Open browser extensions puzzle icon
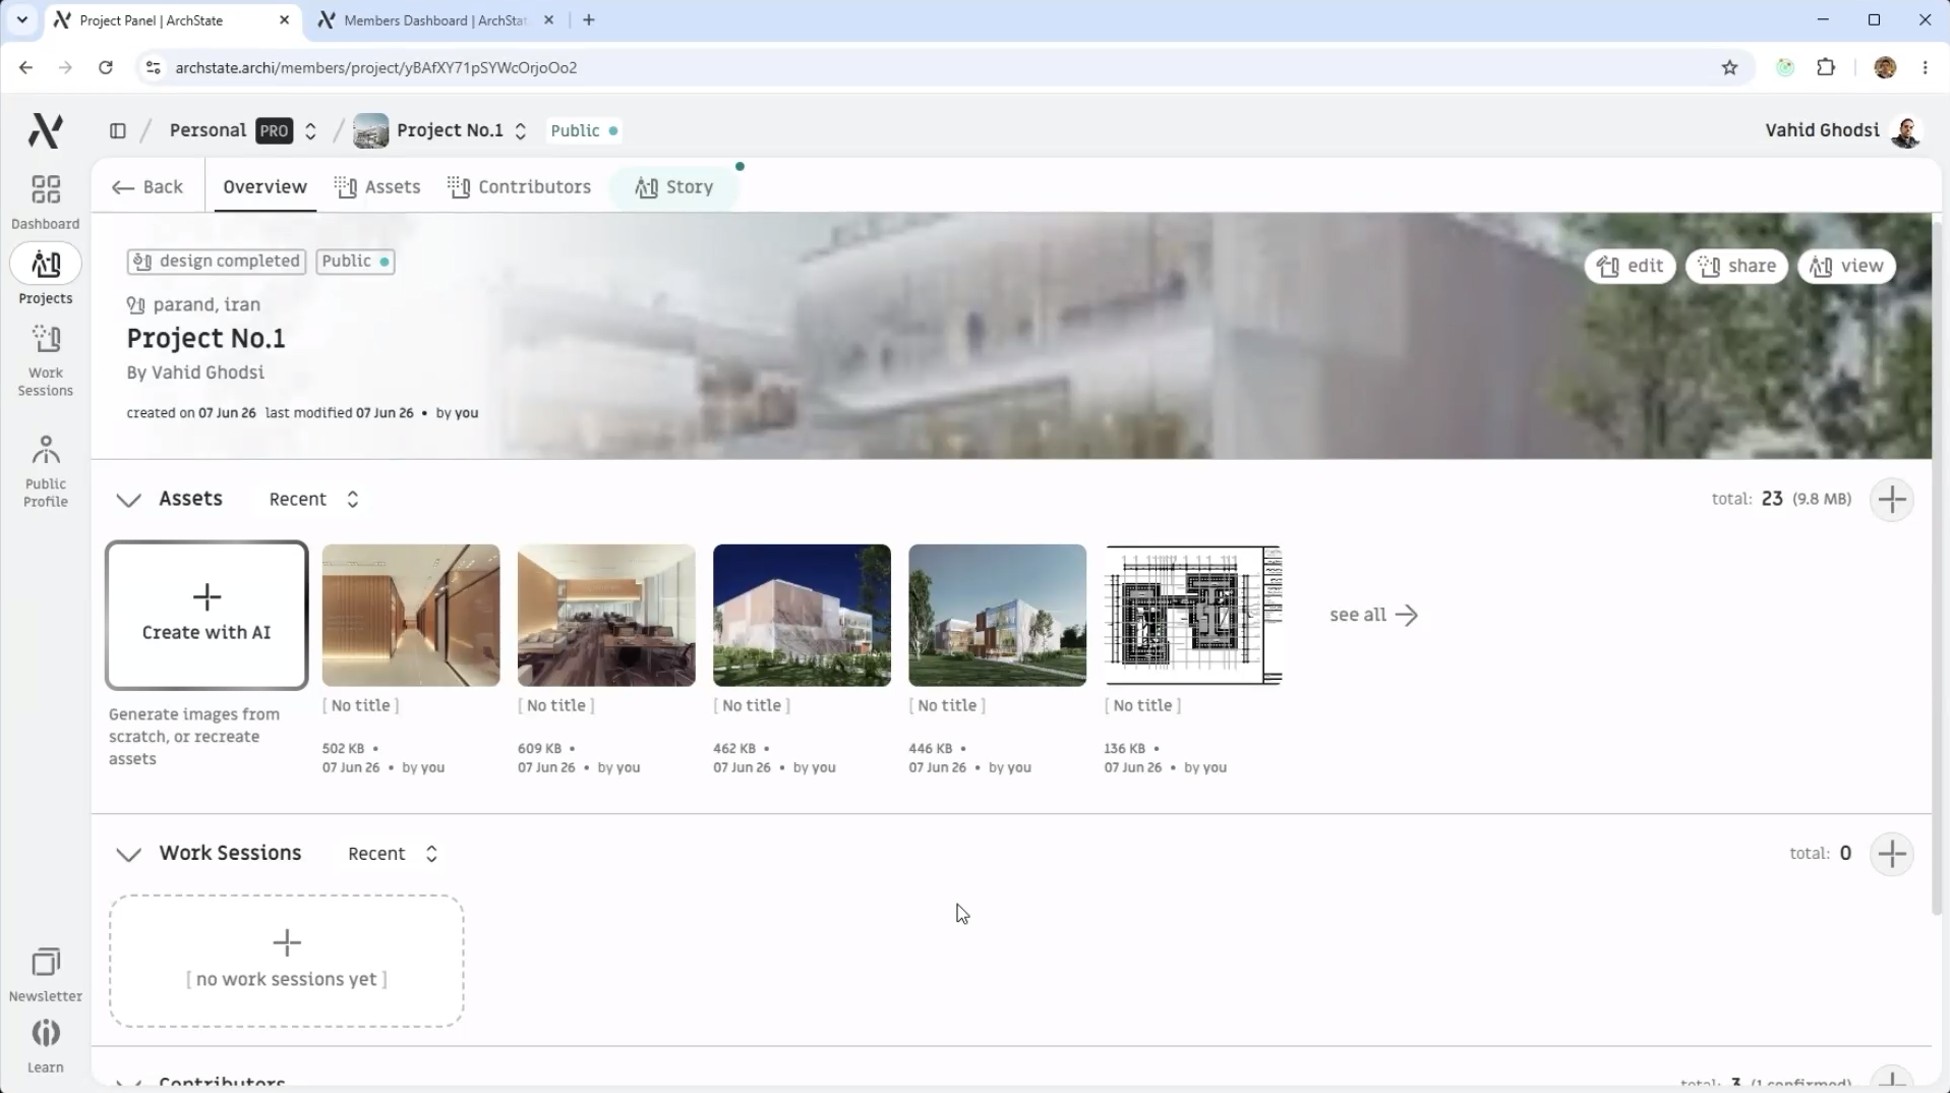 pos(1826,67)
